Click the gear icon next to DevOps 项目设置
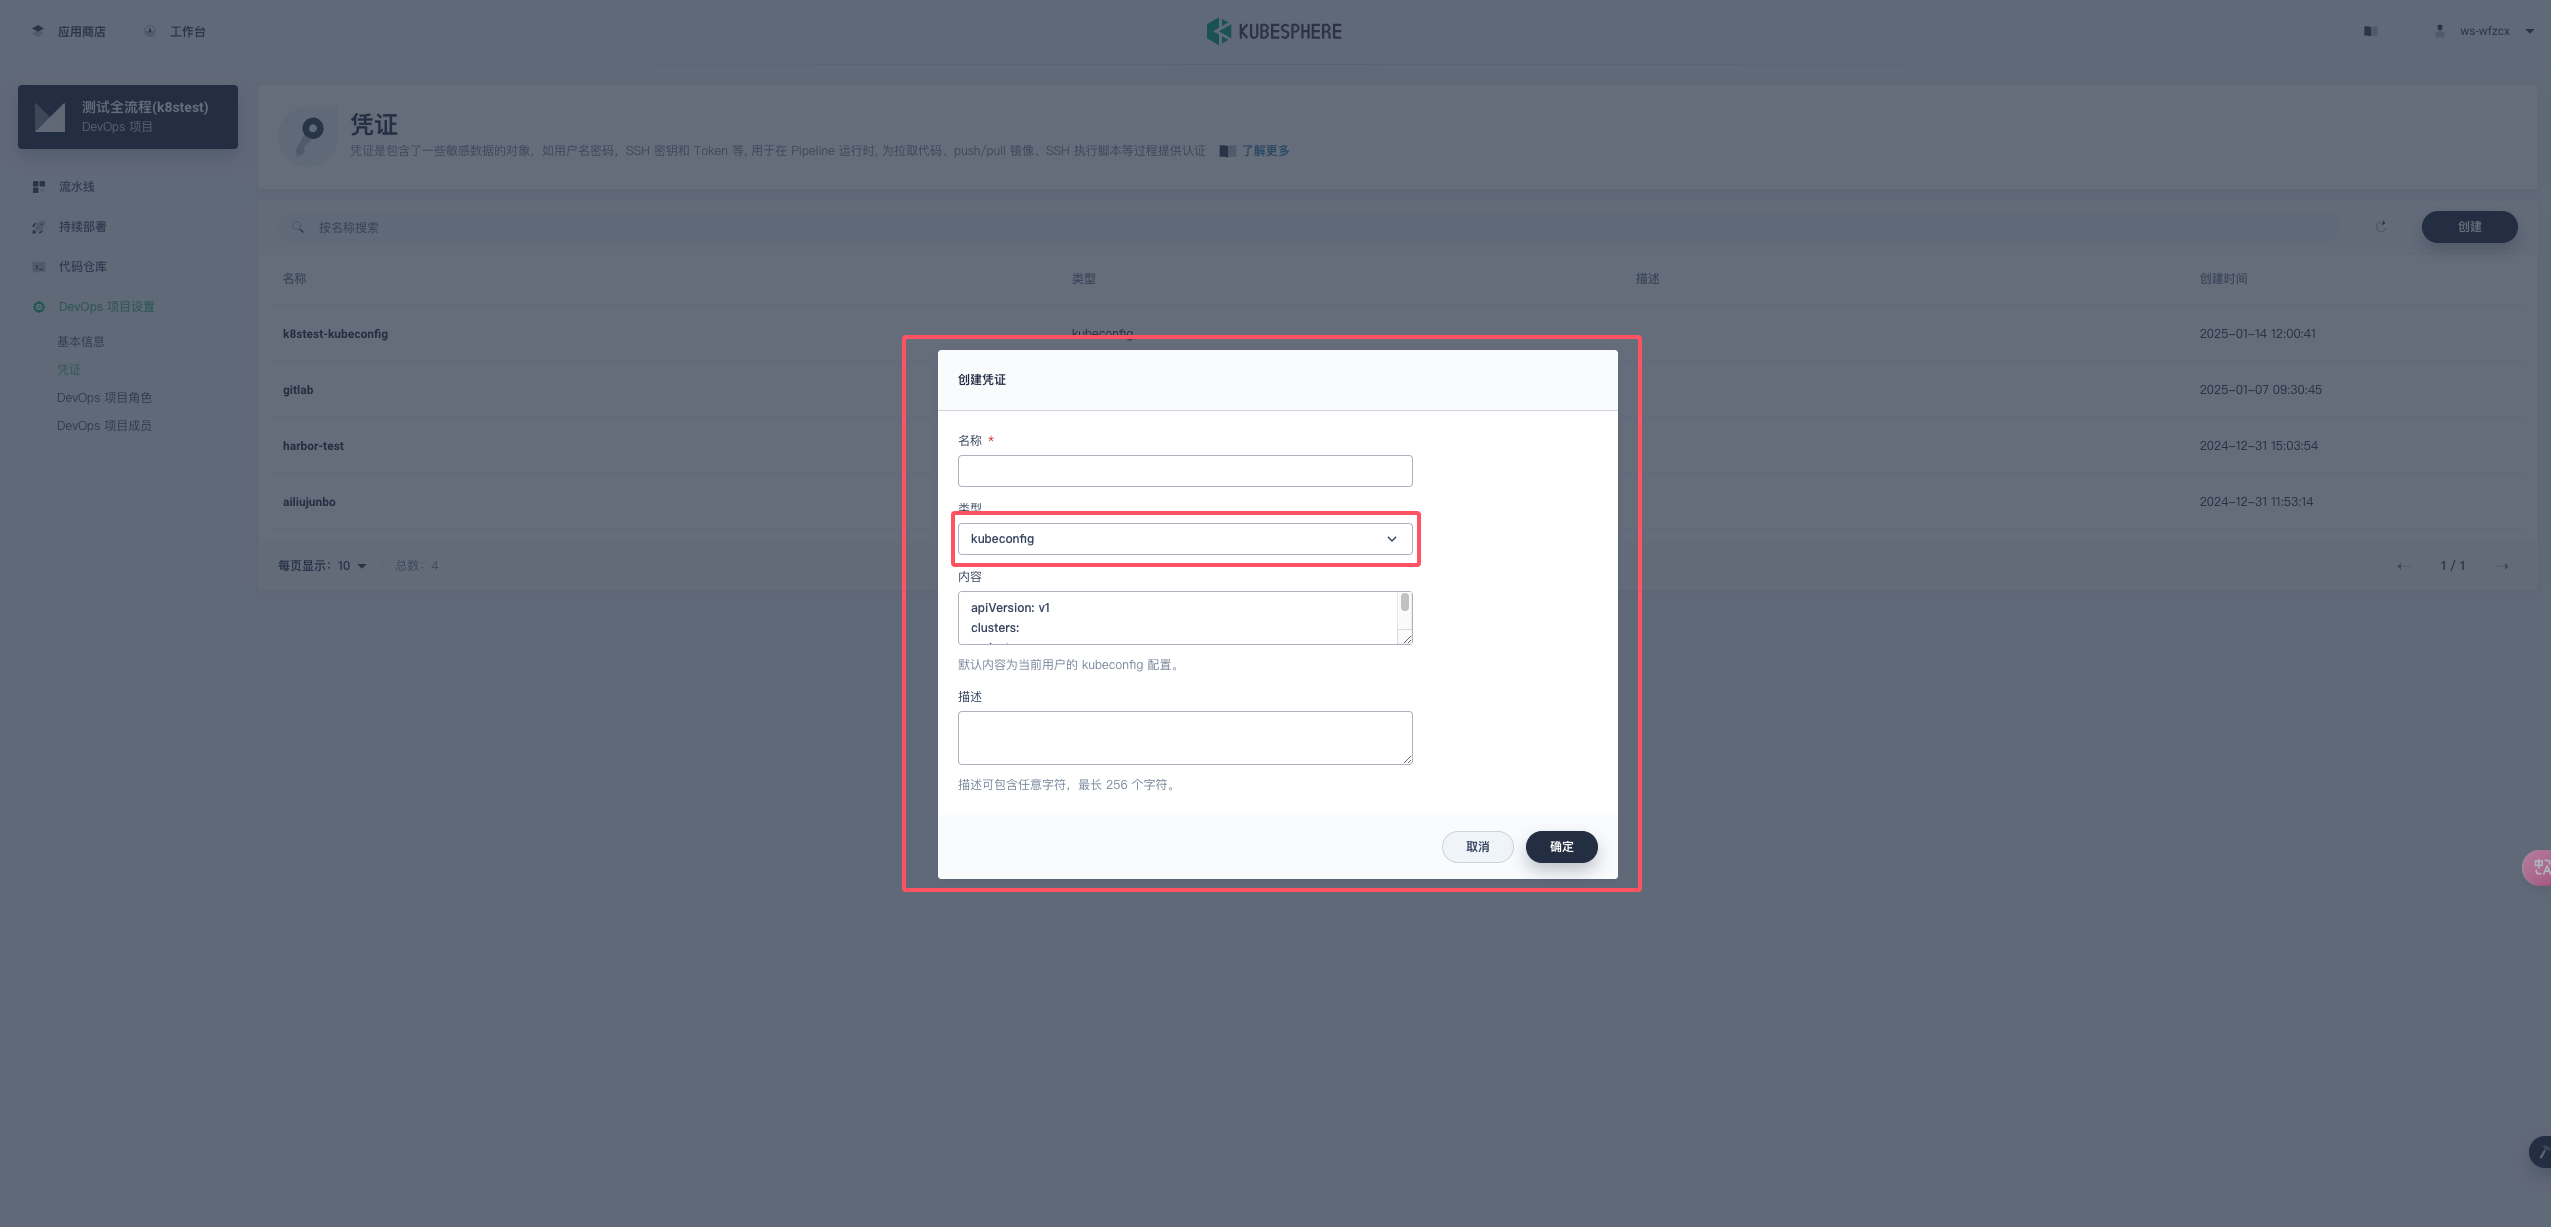Screen dimensions: 2551x1227 [39, 307]
